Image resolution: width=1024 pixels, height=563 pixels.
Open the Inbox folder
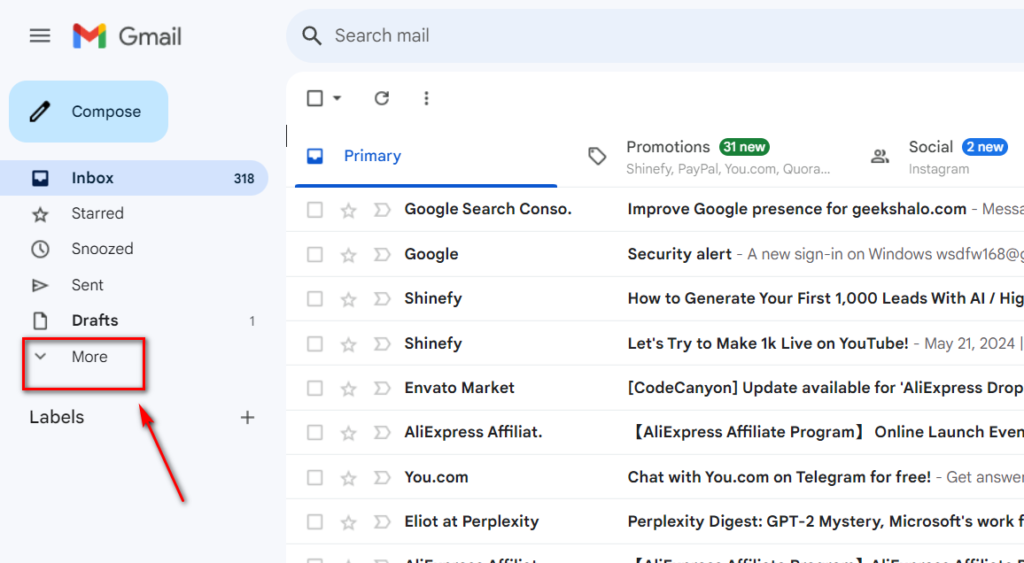[x=134, y=178]
